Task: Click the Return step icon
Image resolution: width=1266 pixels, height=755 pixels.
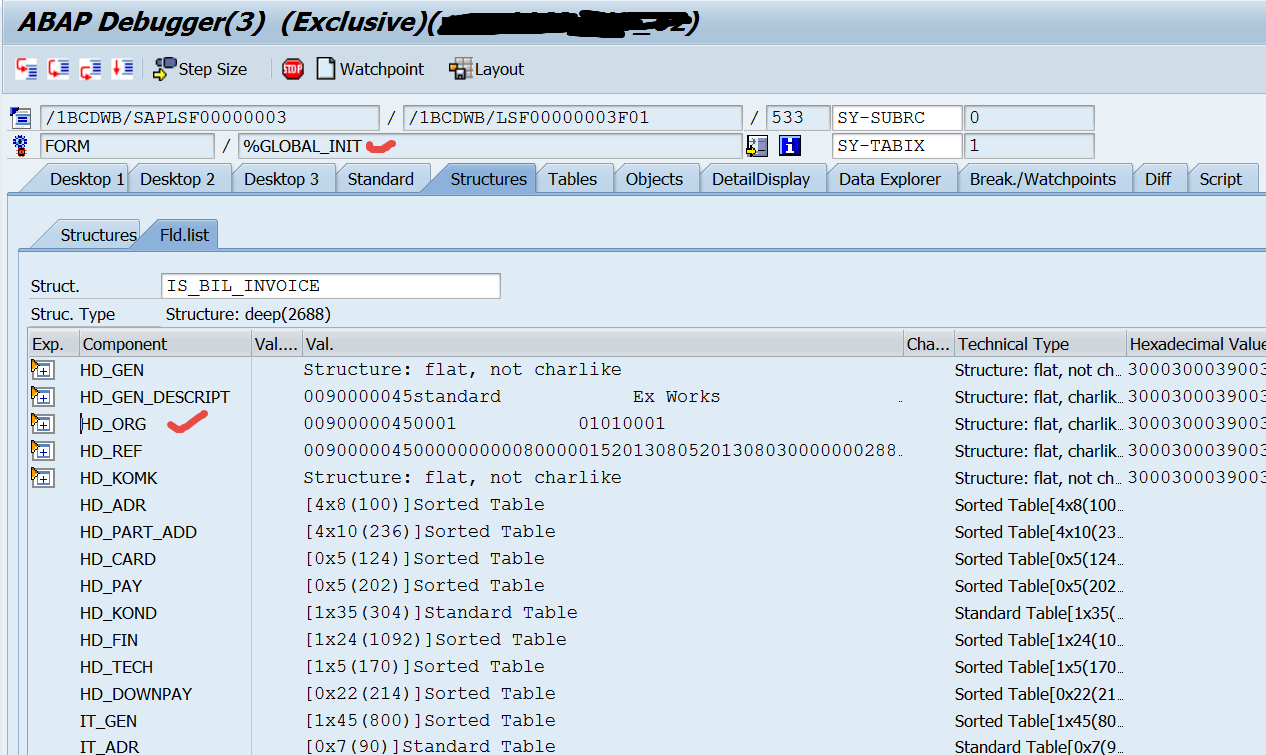Action: tap(90, 68)
